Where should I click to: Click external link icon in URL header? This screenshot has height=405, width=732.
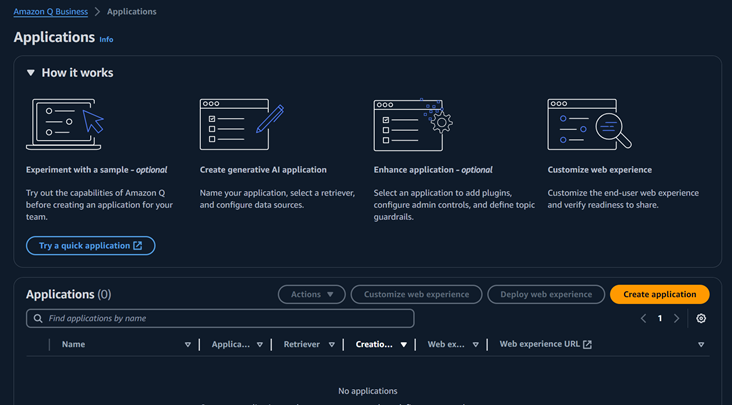tap(587, 344)
